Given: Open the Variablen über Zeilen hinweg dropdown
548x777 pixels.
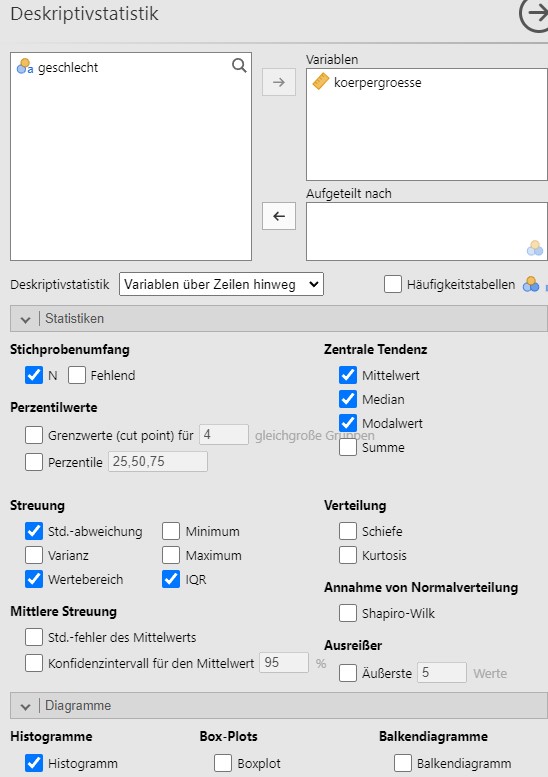Looking at the screenshot, I should 221,284.
